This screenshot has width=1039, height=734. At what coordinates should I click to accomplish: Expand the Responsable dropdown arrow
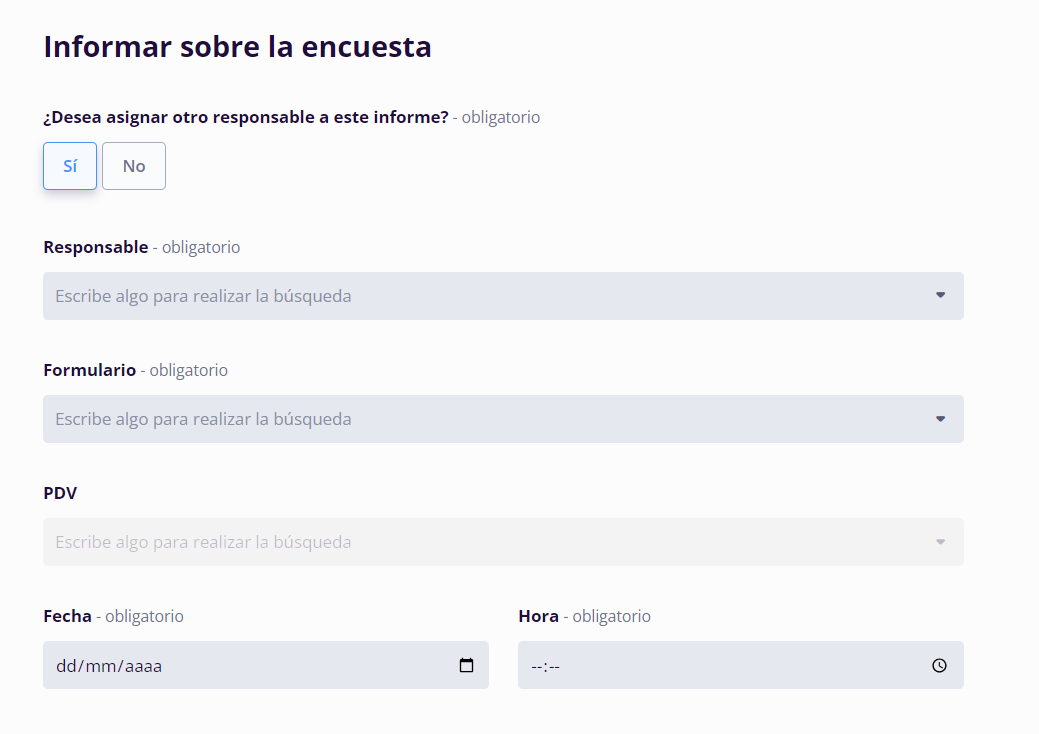tap(940, 296)
